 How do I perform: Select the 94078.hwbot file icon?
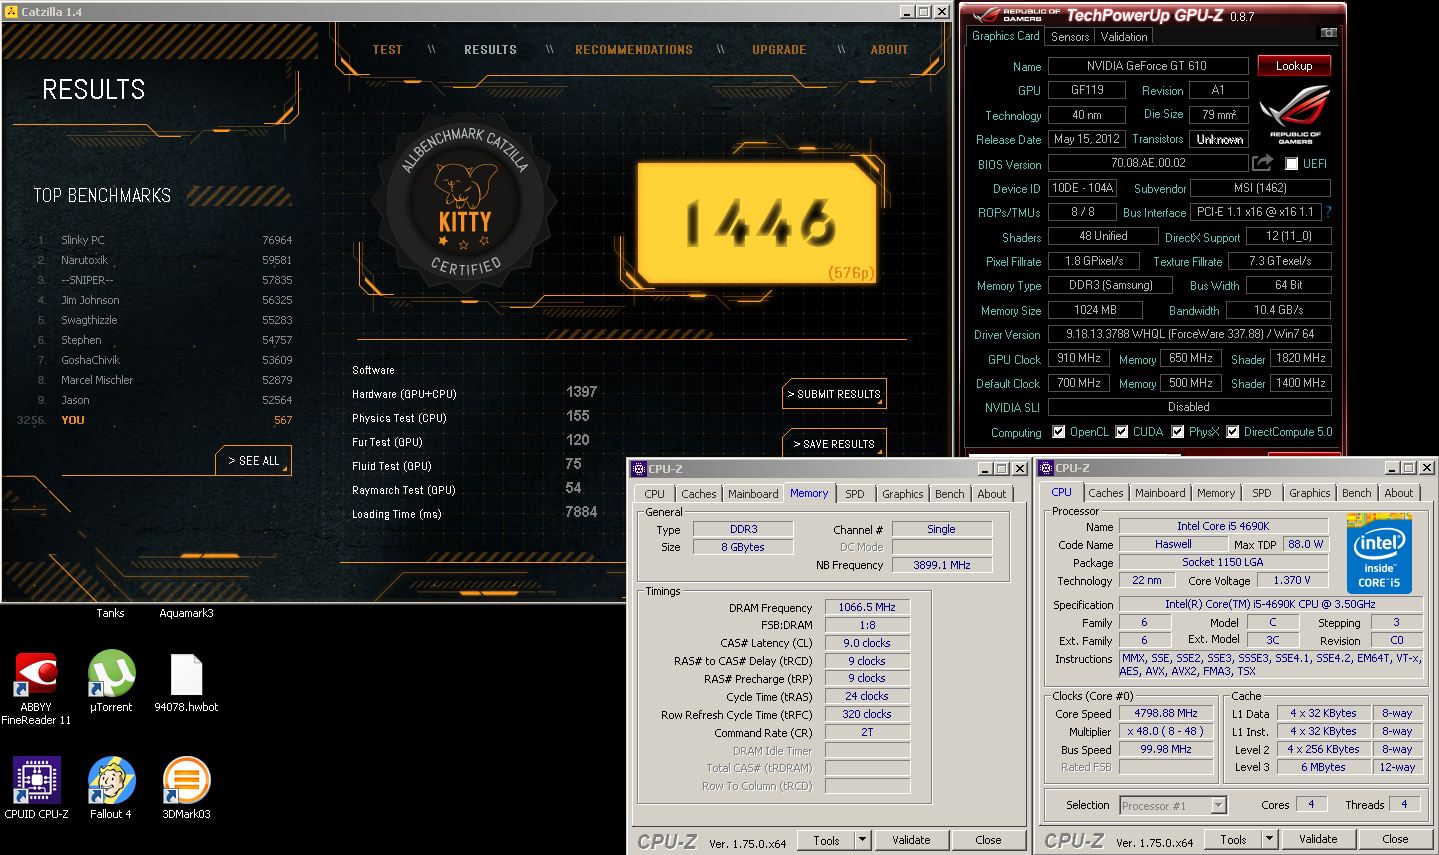click(x=186, y=683)
